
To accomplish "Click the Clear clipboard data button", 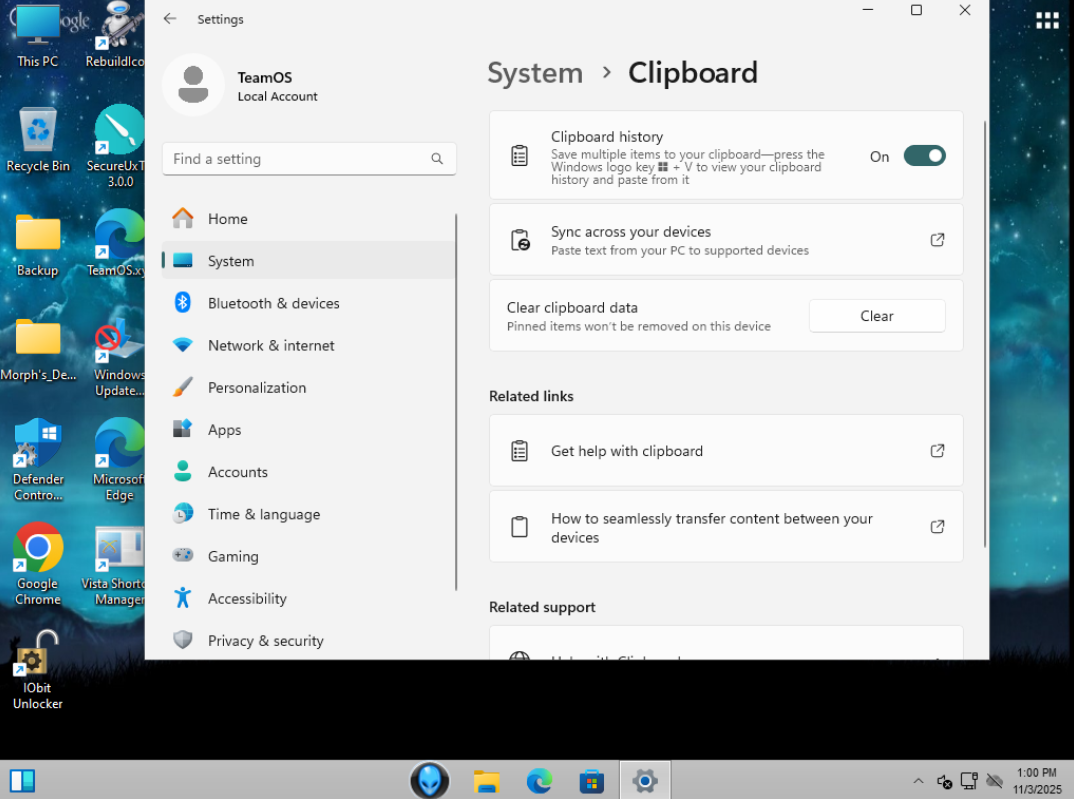I will click(x=877, y=316).
